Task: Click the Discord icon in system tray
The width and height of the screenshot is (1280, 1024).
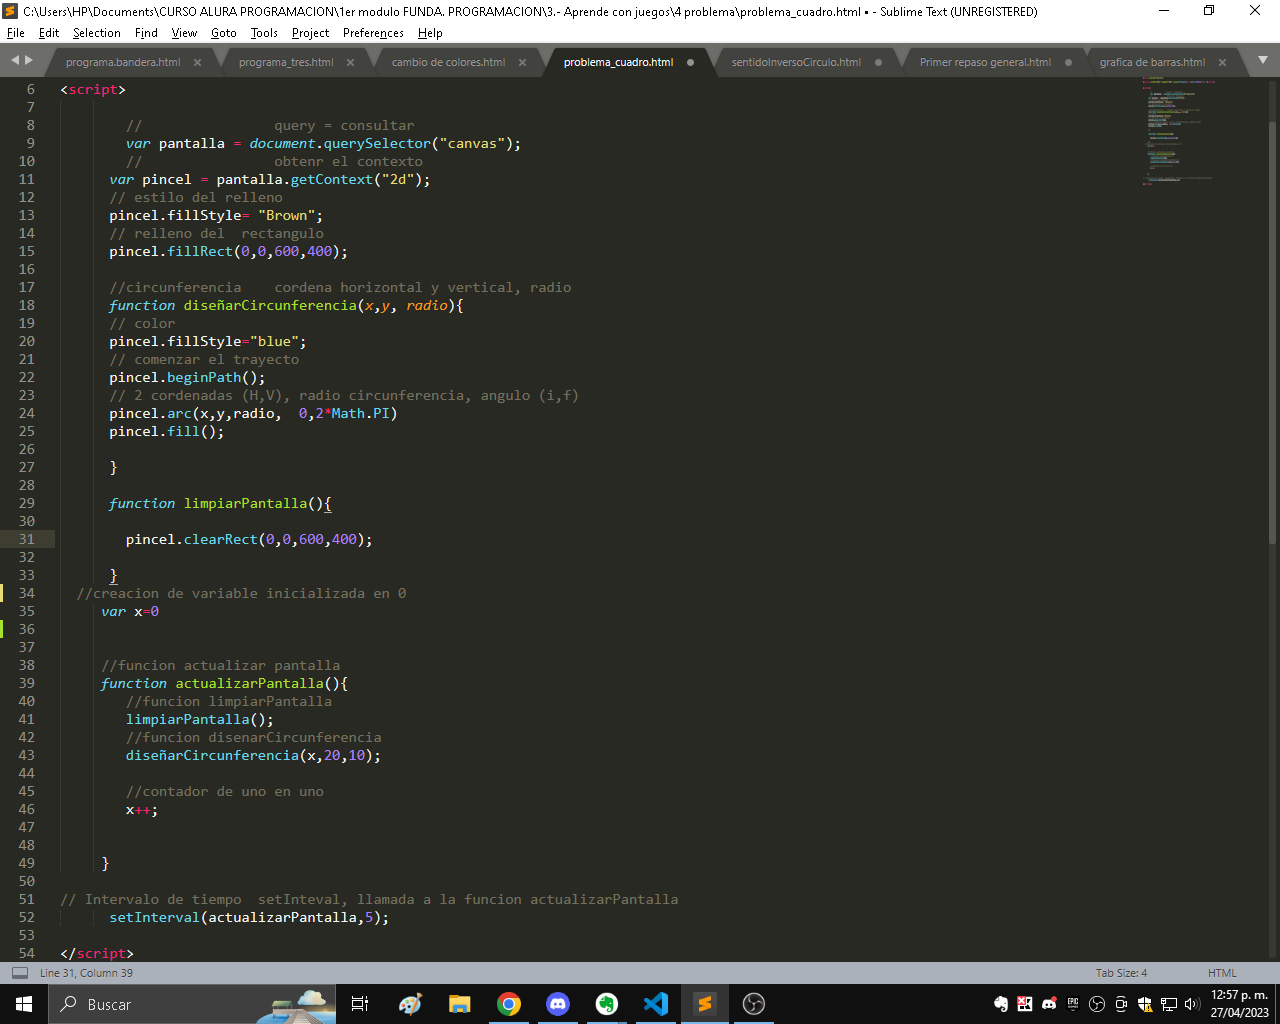Action: click(1049, 1004)
